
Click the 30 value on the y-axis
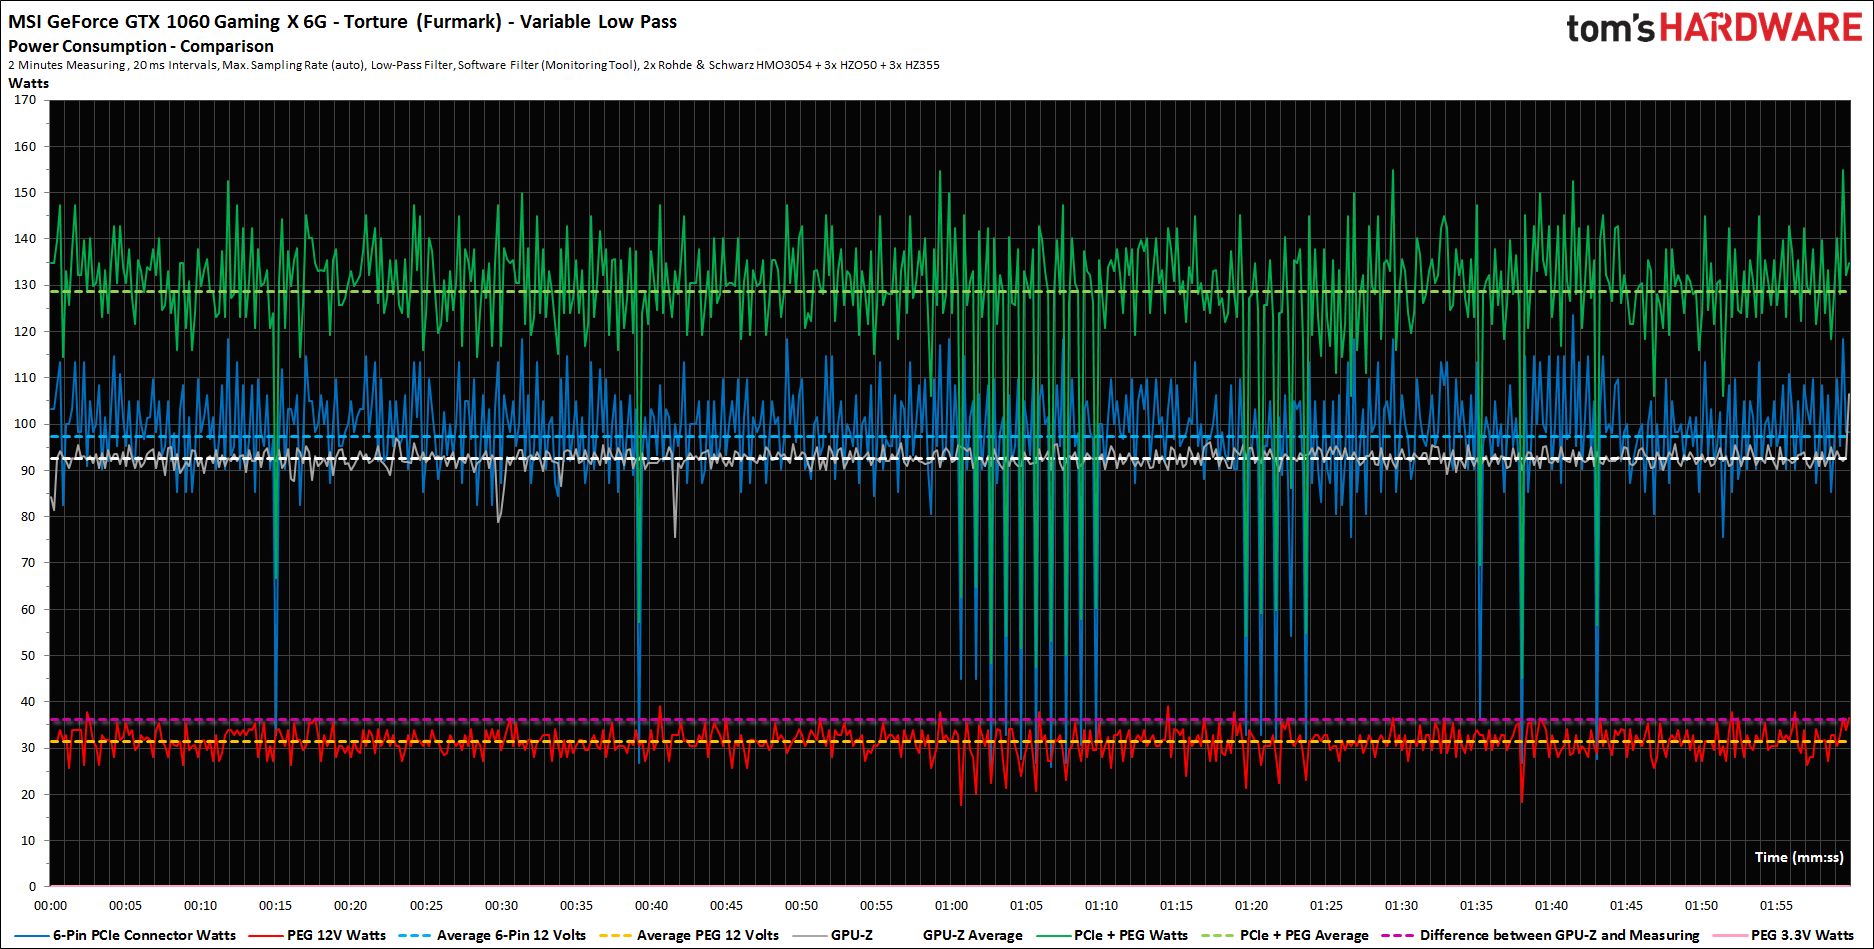tap(28, 748)
